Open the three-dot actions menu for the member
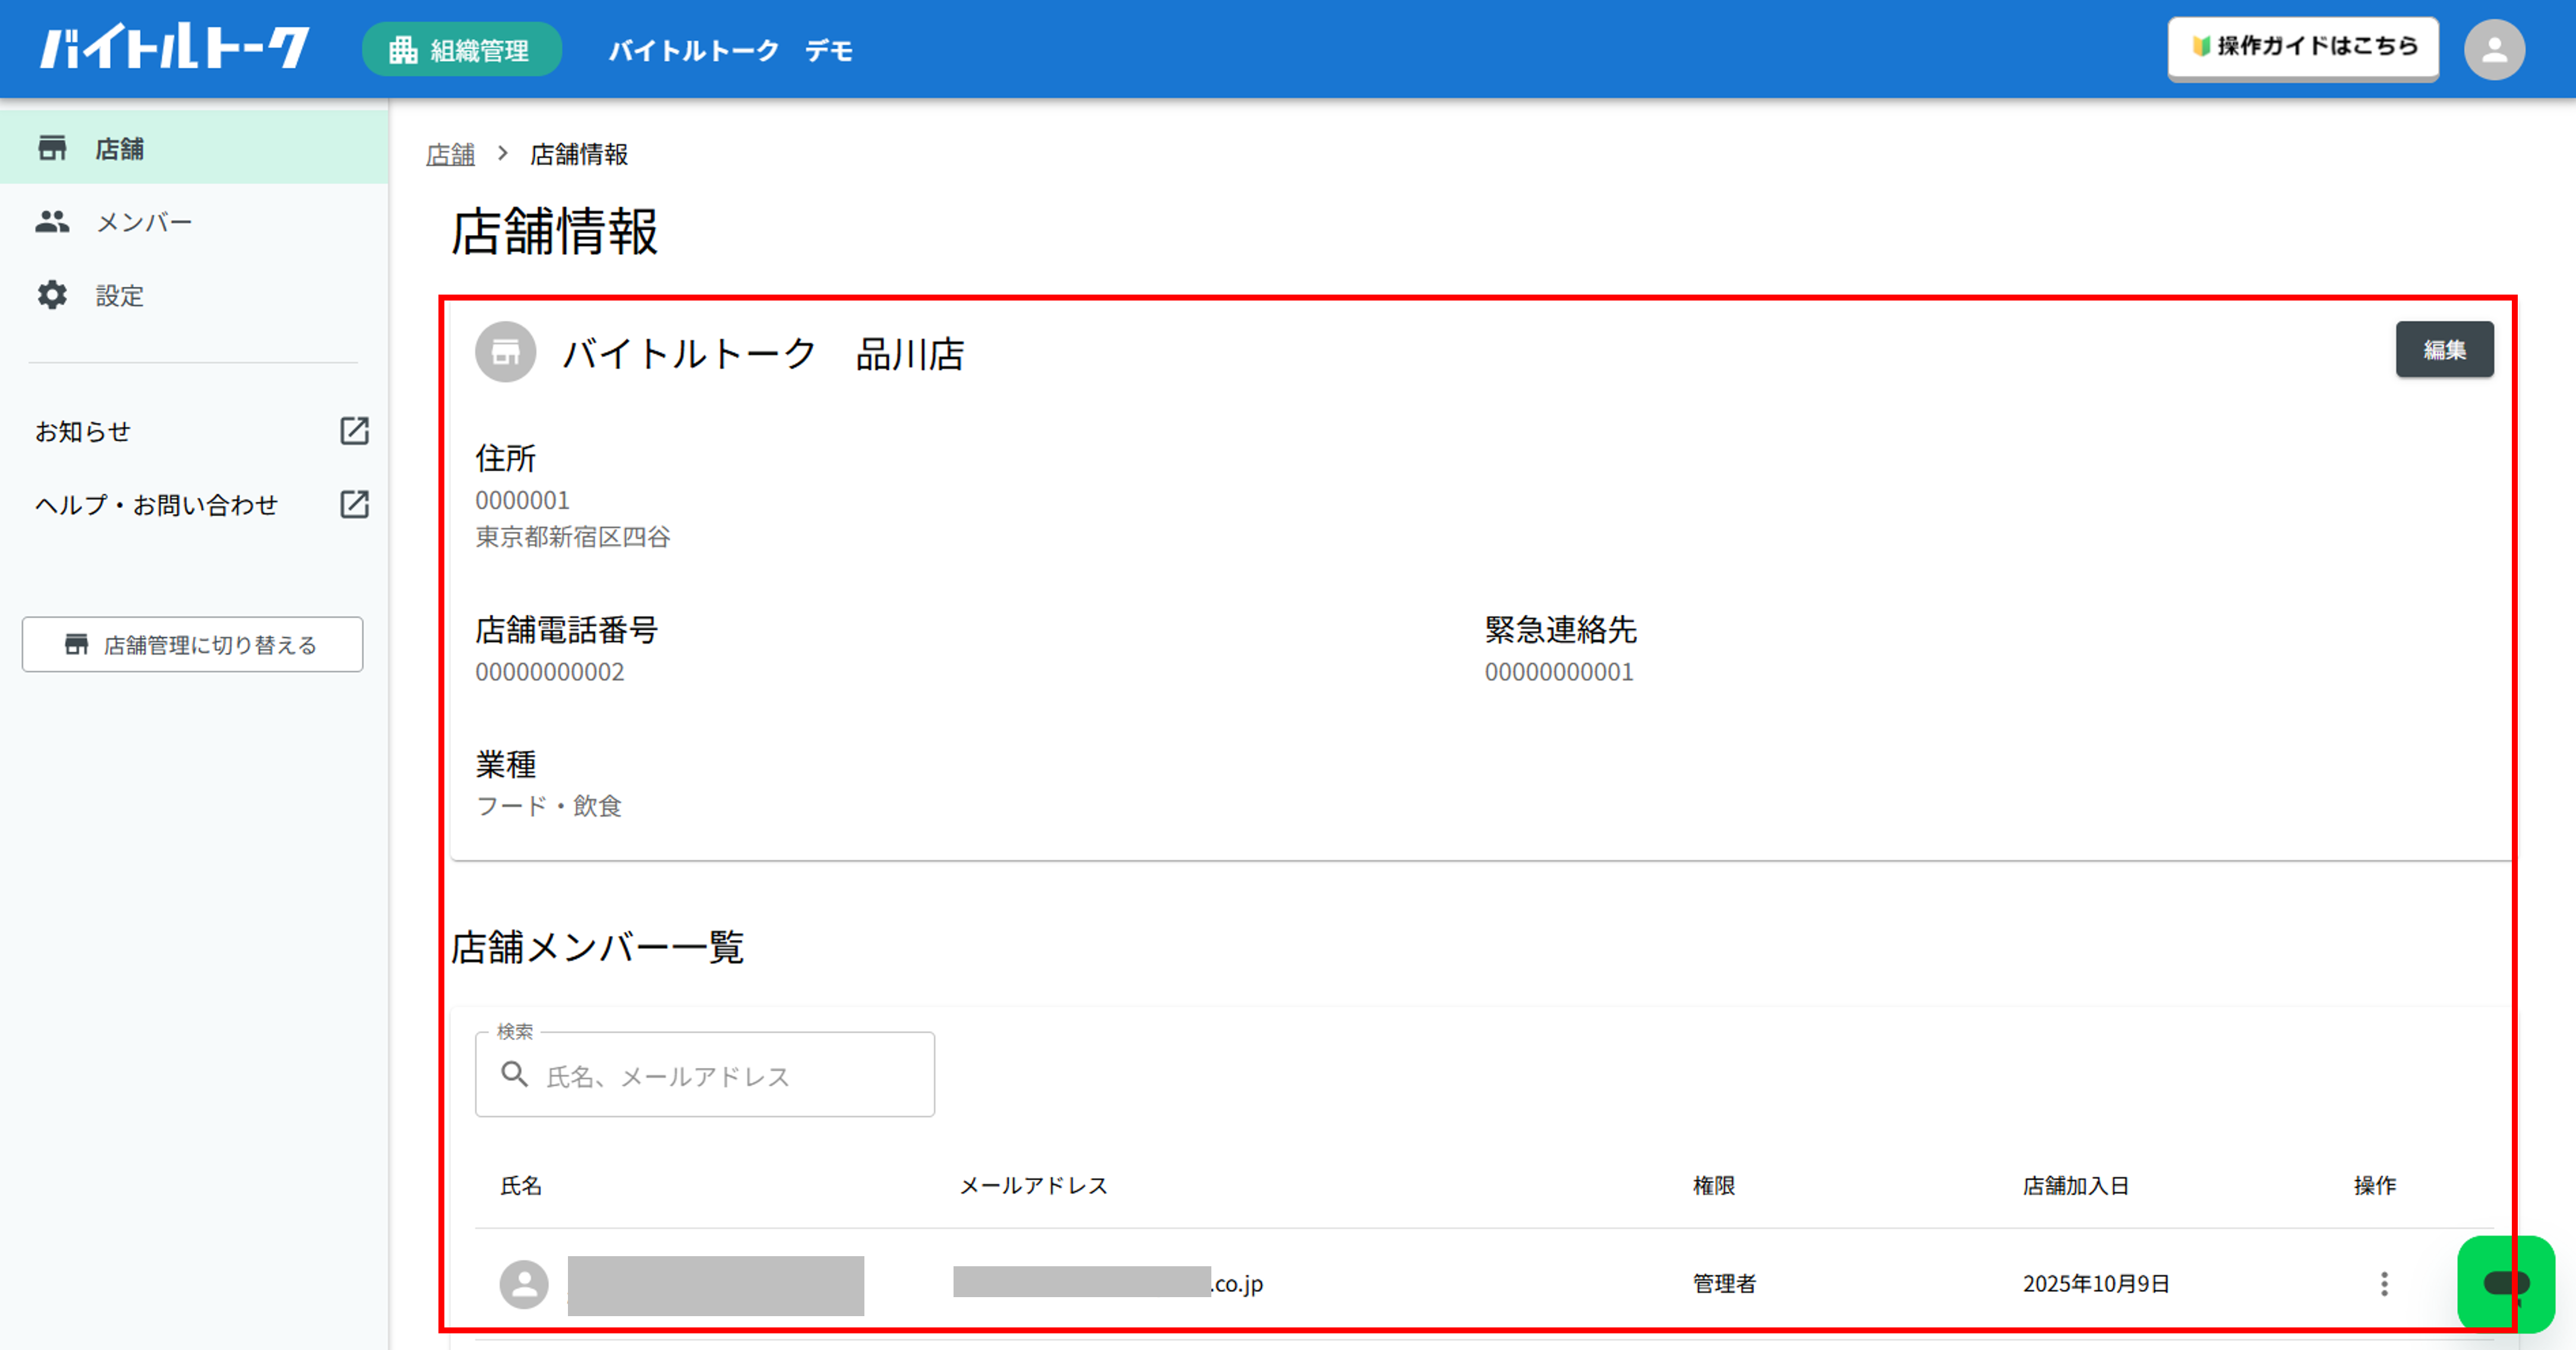 2384,1284
